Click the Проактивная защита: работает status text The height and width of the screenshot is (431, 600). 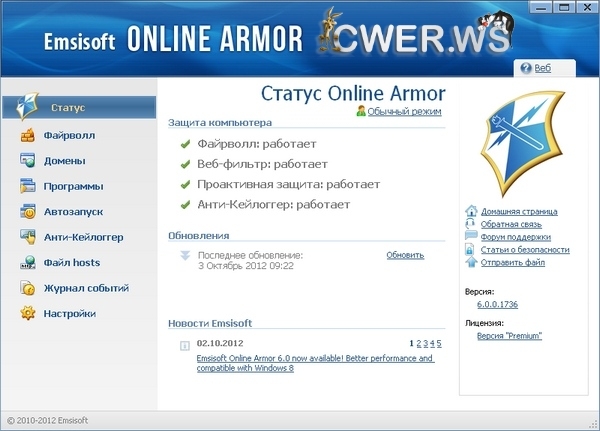(289, 185)
